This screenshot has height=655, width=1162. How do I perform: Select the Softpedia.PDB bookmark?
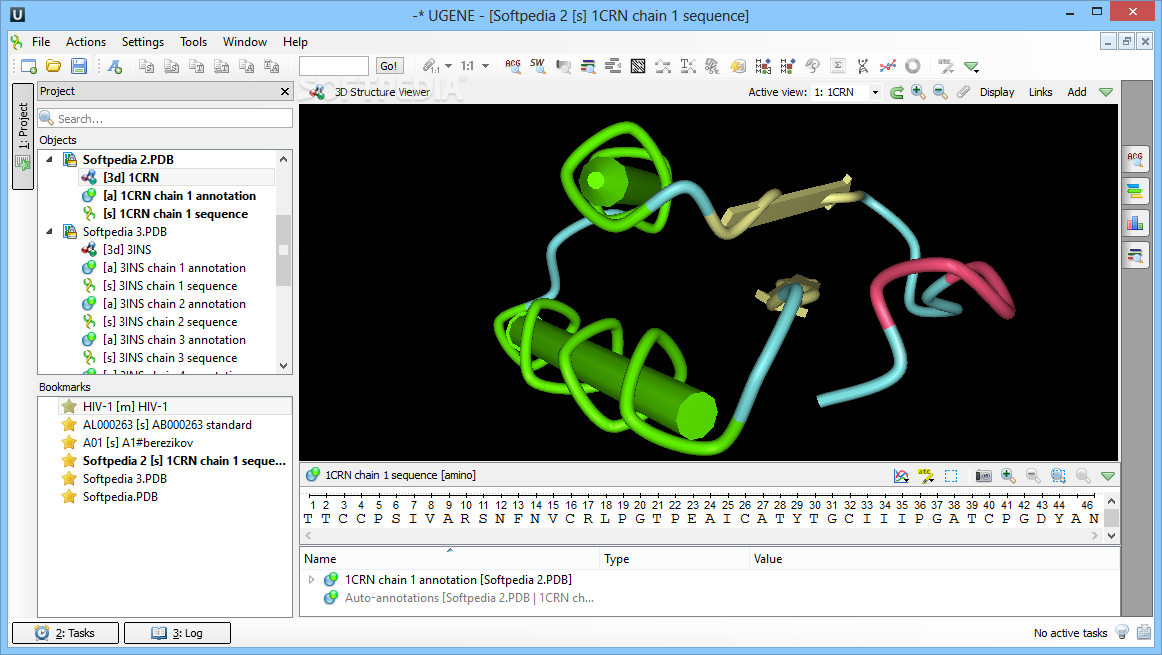[120, 496]
